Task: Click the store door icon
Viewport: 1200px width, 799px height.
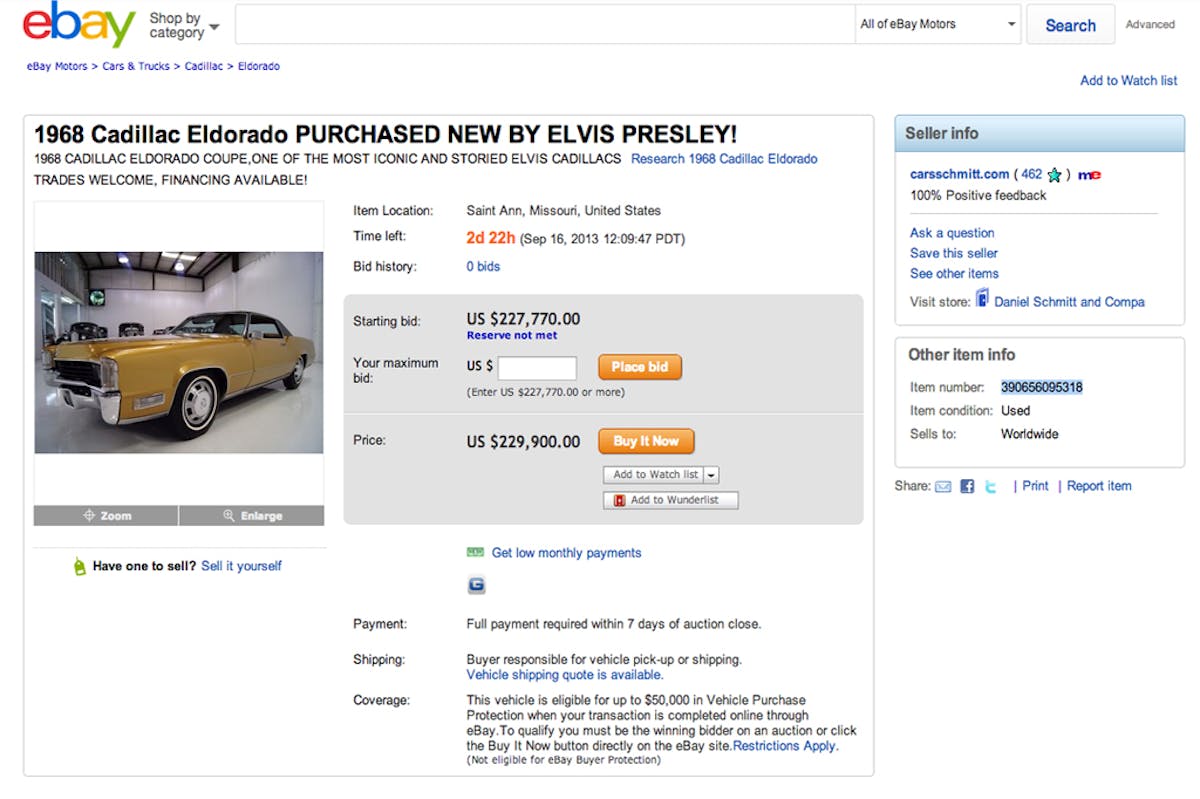Action: click(x=982, y=299)
